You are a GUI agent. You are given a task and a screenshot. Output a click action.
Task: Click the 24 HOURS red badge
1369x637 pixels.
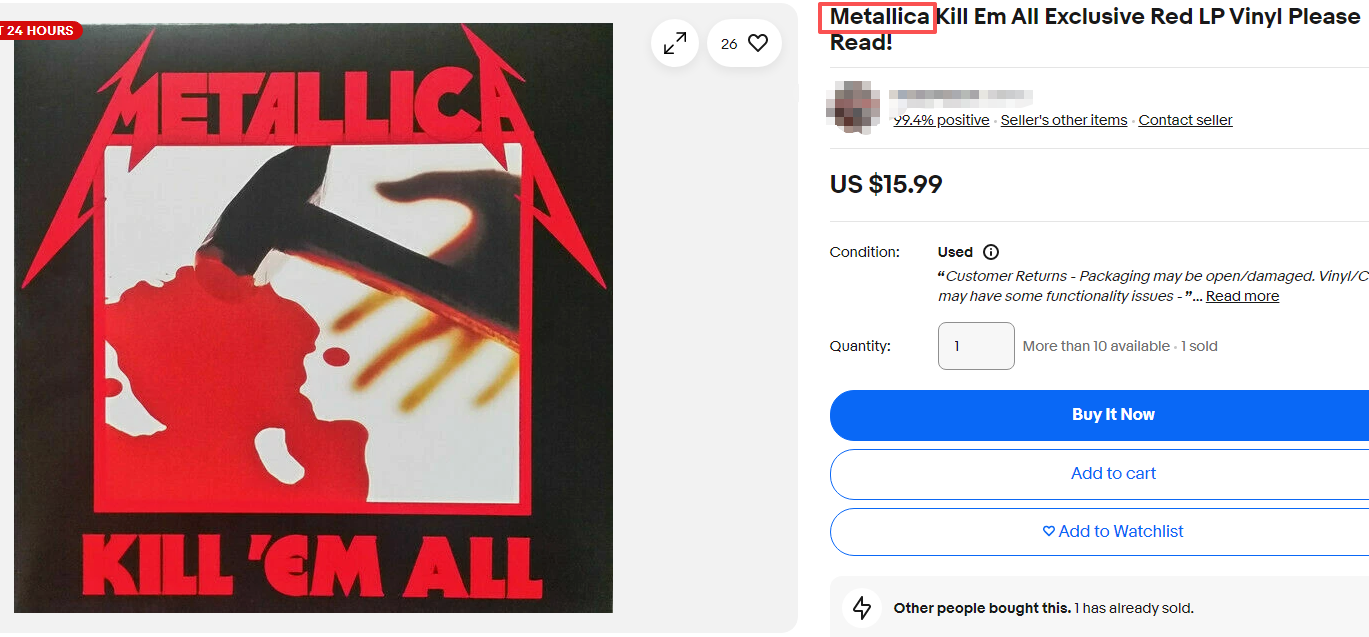(x=38, y=30)
